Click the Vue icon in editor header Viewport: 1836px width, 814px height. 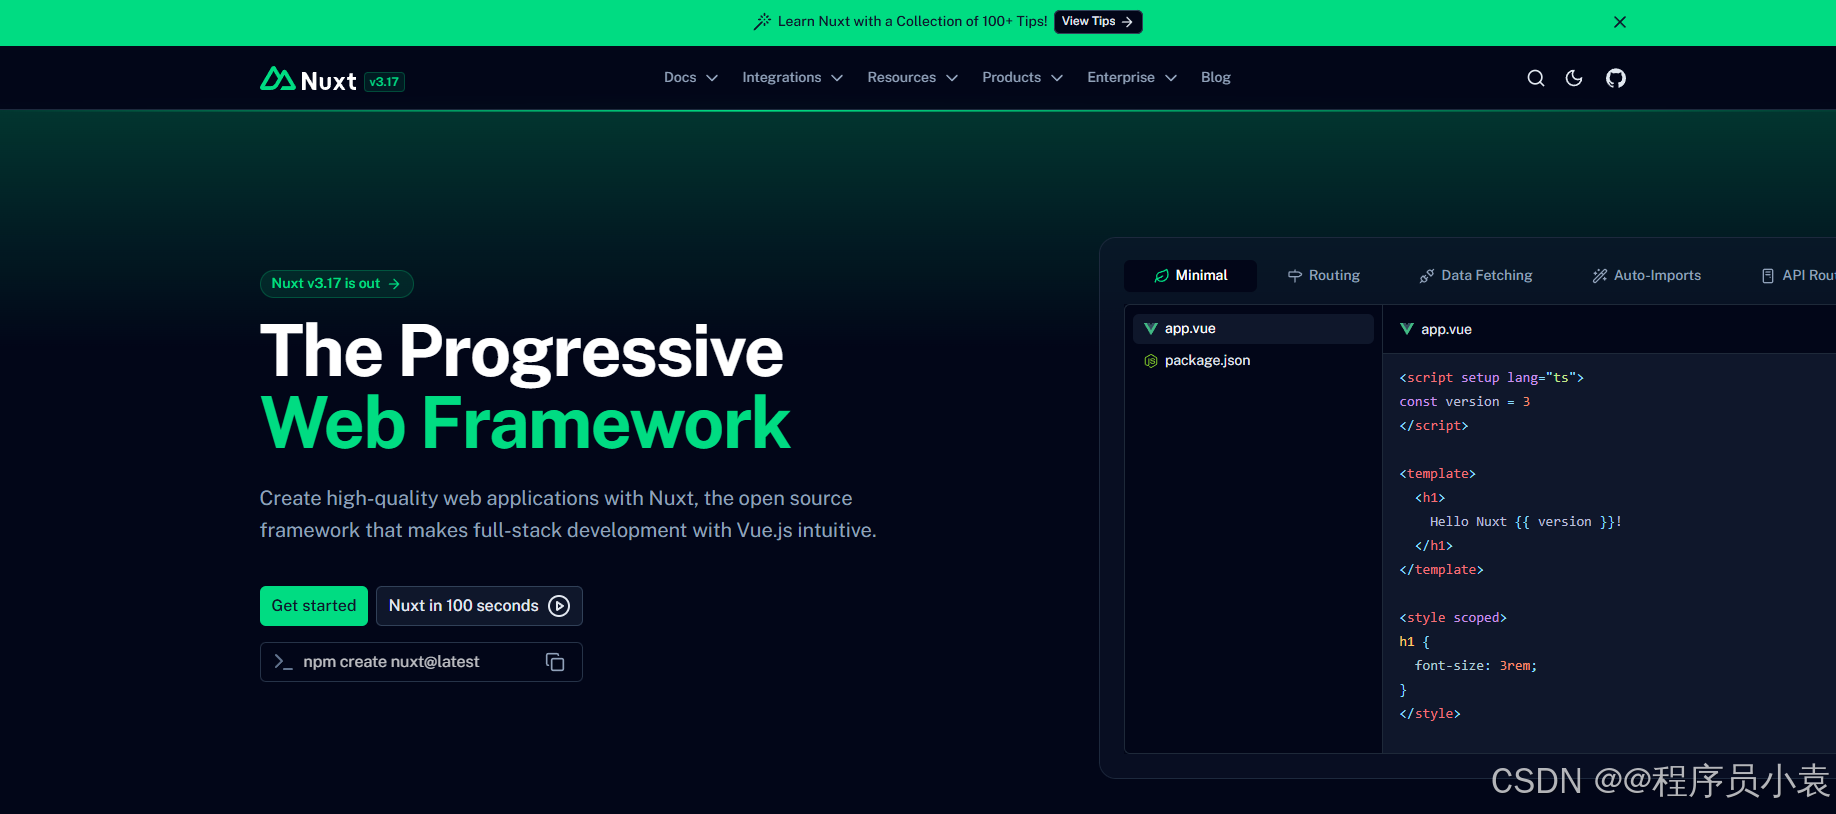coord(1407,329)
